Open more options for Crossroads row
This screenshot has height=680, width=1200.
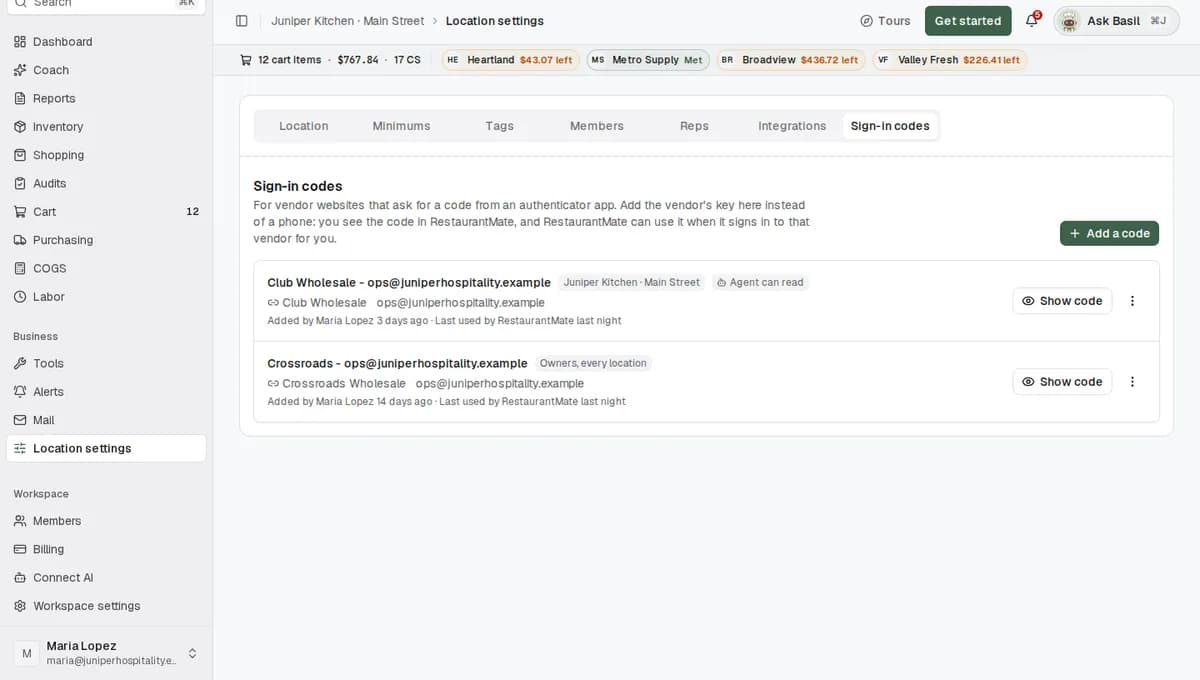point(1132,382)
